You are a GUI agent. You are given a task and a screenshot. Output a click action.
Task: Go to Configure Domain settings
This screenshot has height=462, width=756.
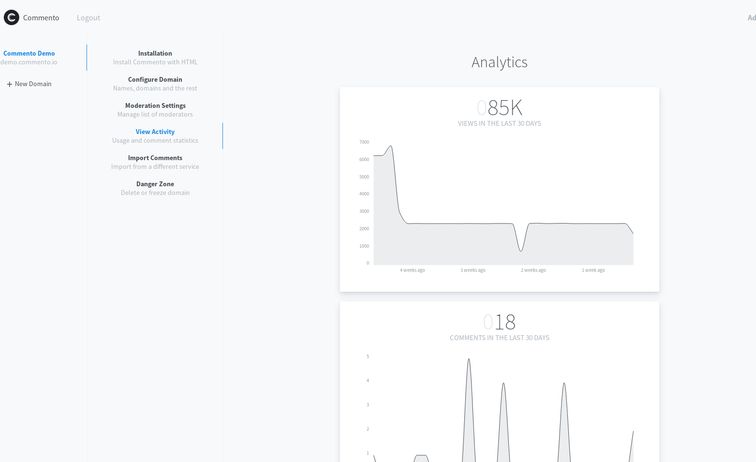155,79
